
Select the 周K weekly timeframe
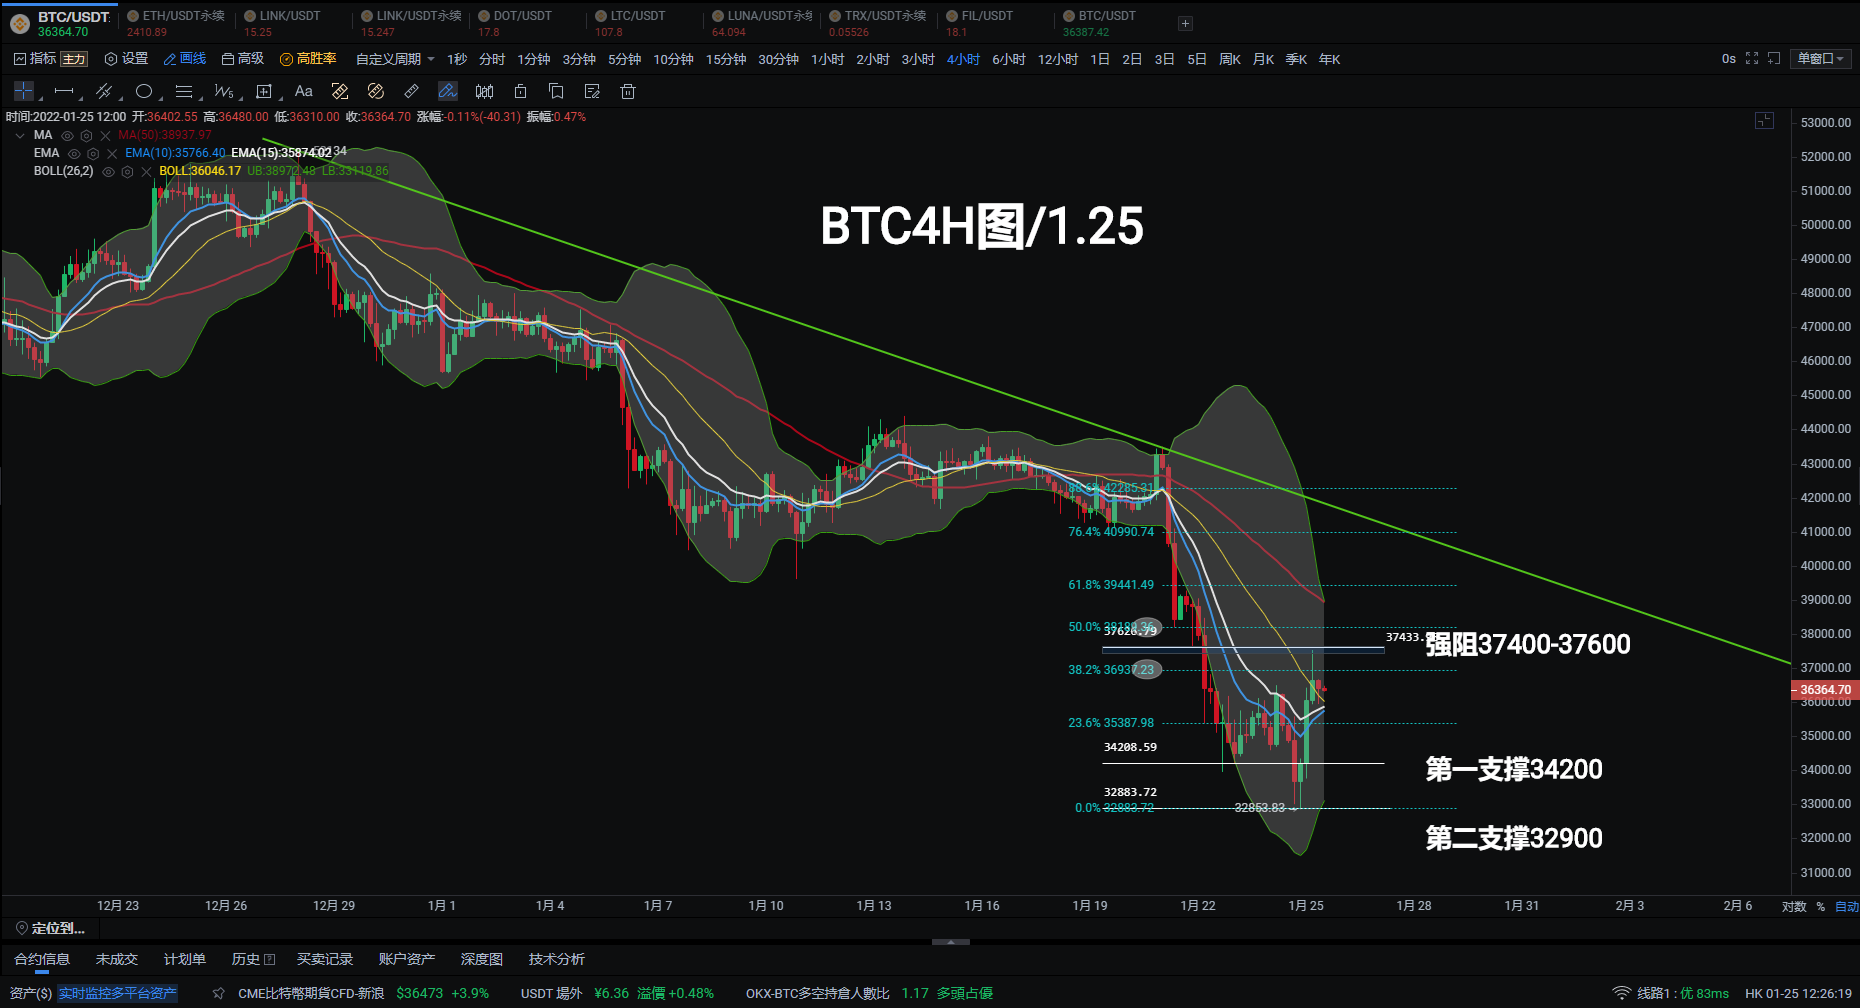coord(1230,59)
